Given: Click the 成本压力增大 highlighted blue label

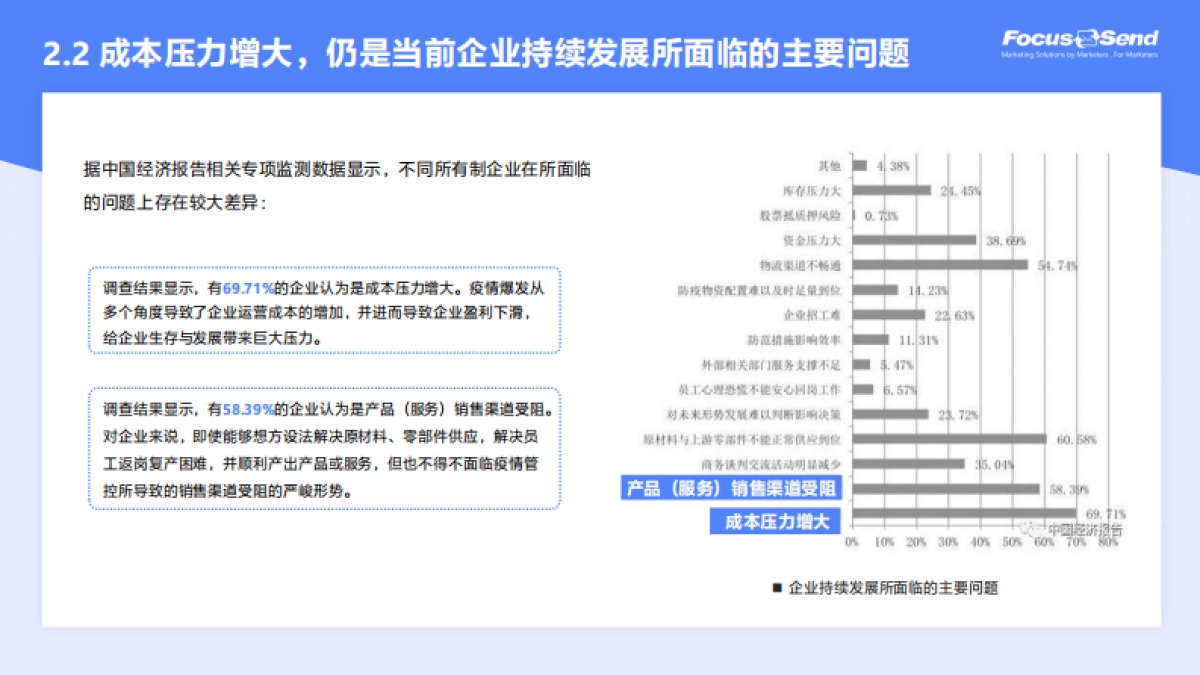Looking at the screenshot, I should [x=775, y=521].
